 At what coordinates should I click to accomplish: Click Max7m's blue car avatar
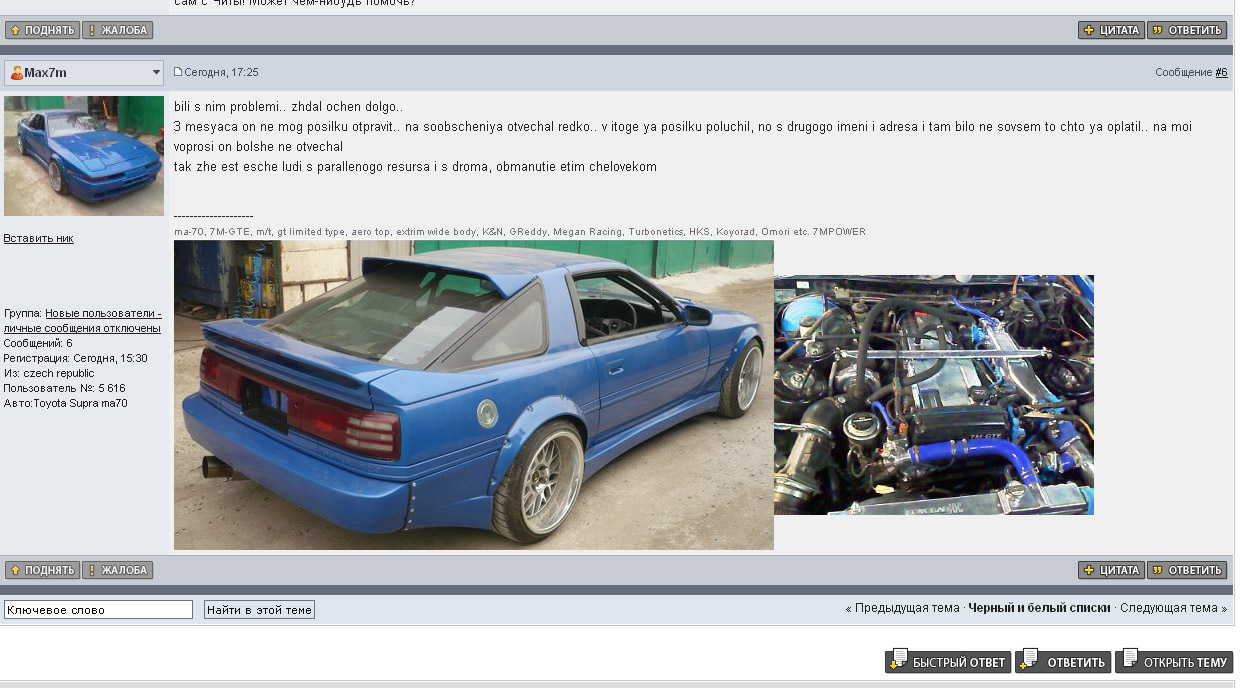[84, 156]
